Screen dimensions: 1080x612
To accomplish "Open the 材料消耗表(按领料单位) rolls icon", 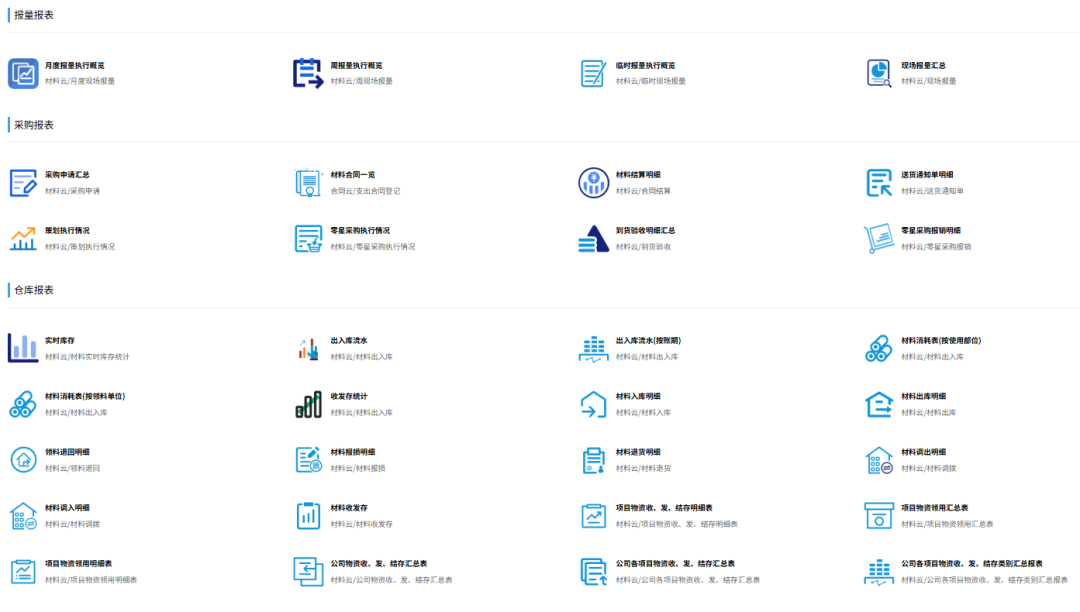I will 23,405.
